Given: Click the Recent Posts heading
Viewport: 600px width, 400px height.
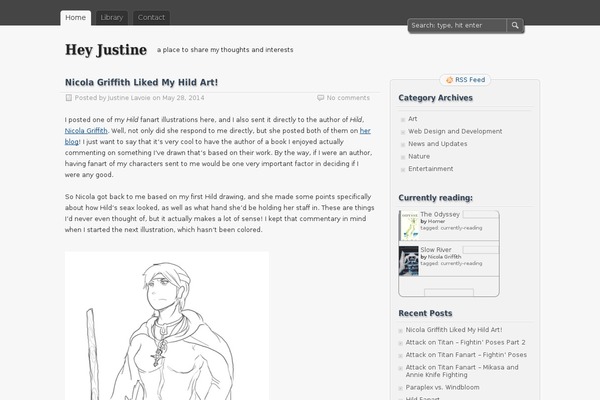Looking at the screenshot, I should pyautogui.click(x=425, y=313).
